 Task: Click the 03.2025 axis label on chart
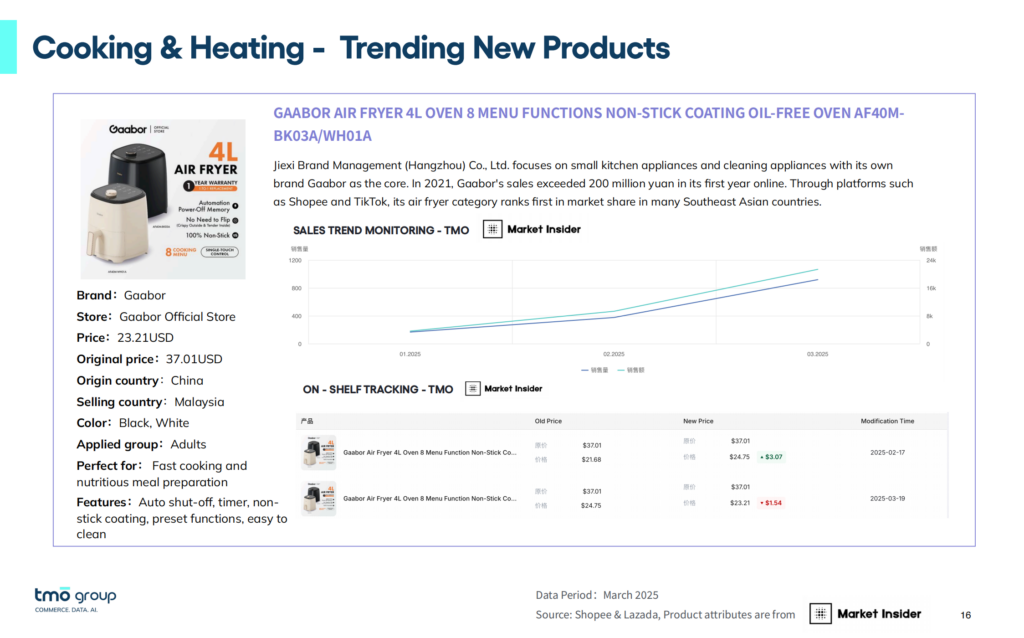point(818,354)
